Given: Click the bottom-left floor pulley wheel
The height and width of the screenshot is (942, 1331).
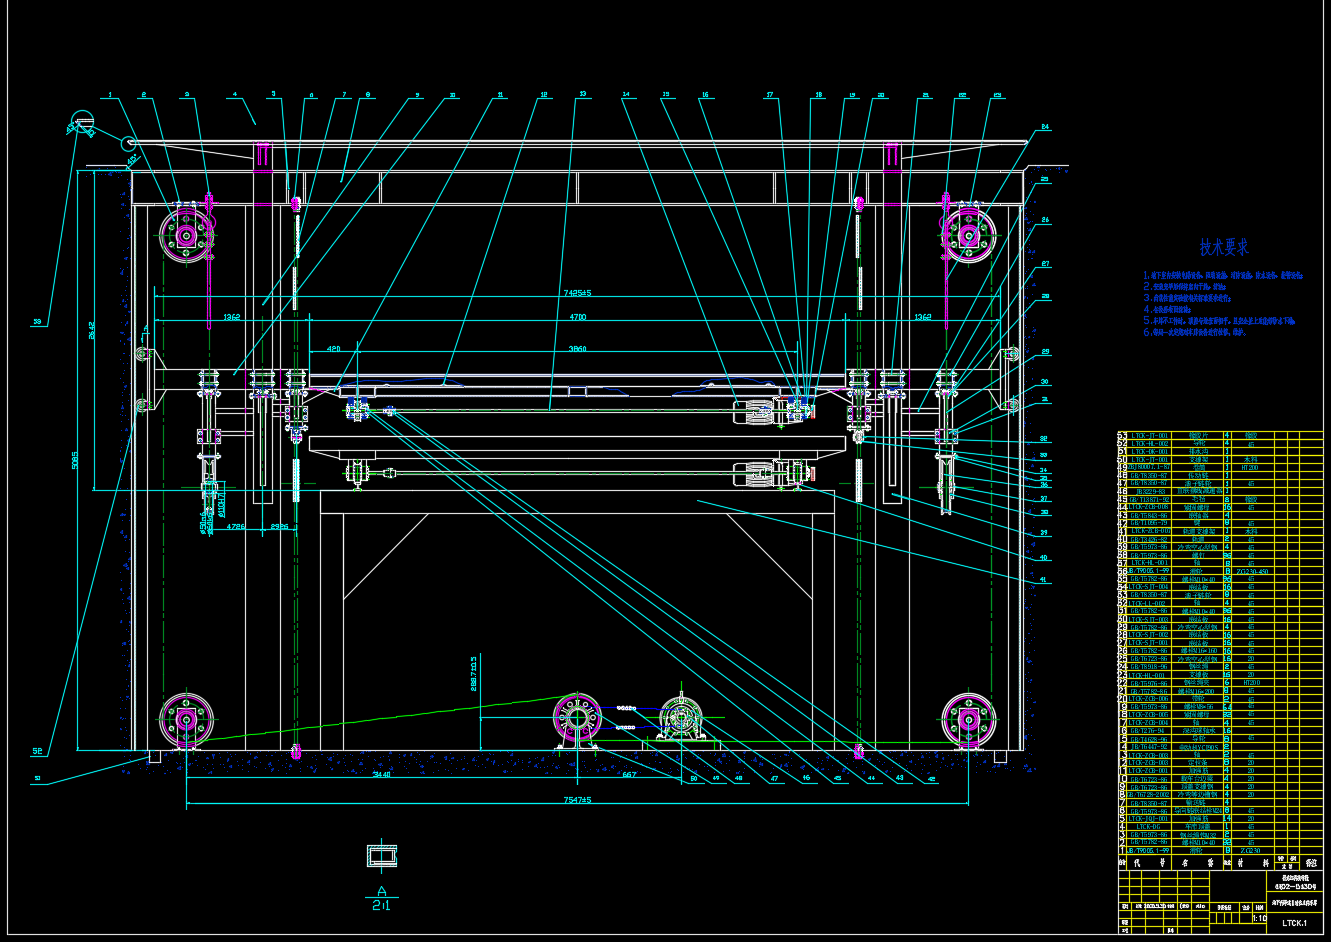Looking at the screenshot, I should (186, 719).
